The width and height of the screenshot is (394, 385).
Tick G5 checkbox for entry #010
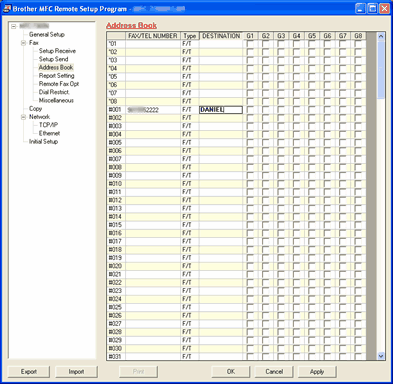pyautogui.click(x=312, y=184)
